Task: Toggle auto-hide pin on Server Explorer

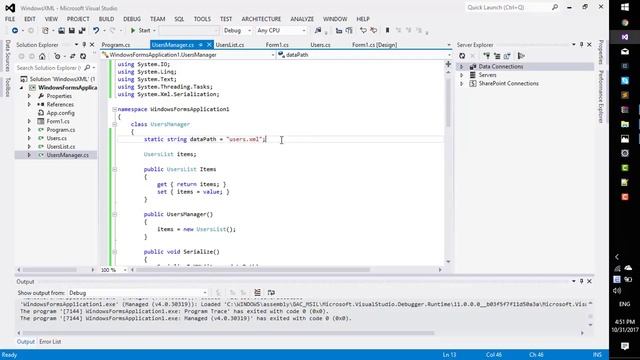Action: click(582, 44)
